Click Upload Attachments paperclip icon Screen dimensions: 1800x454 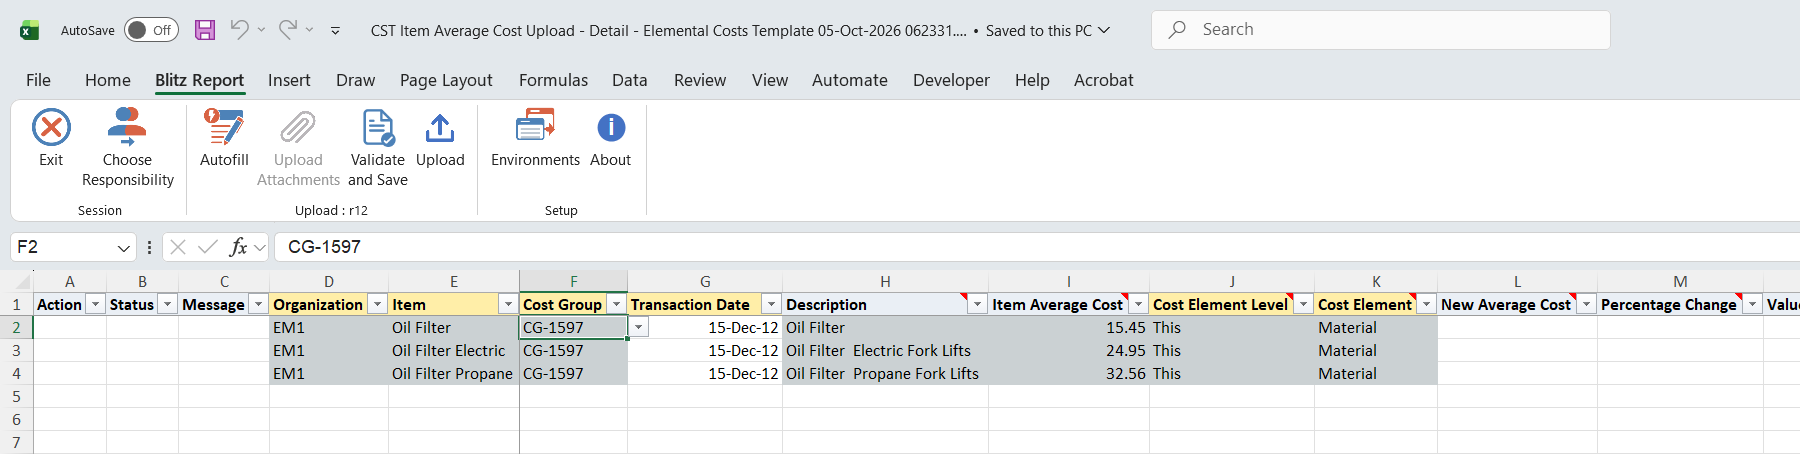298,128
